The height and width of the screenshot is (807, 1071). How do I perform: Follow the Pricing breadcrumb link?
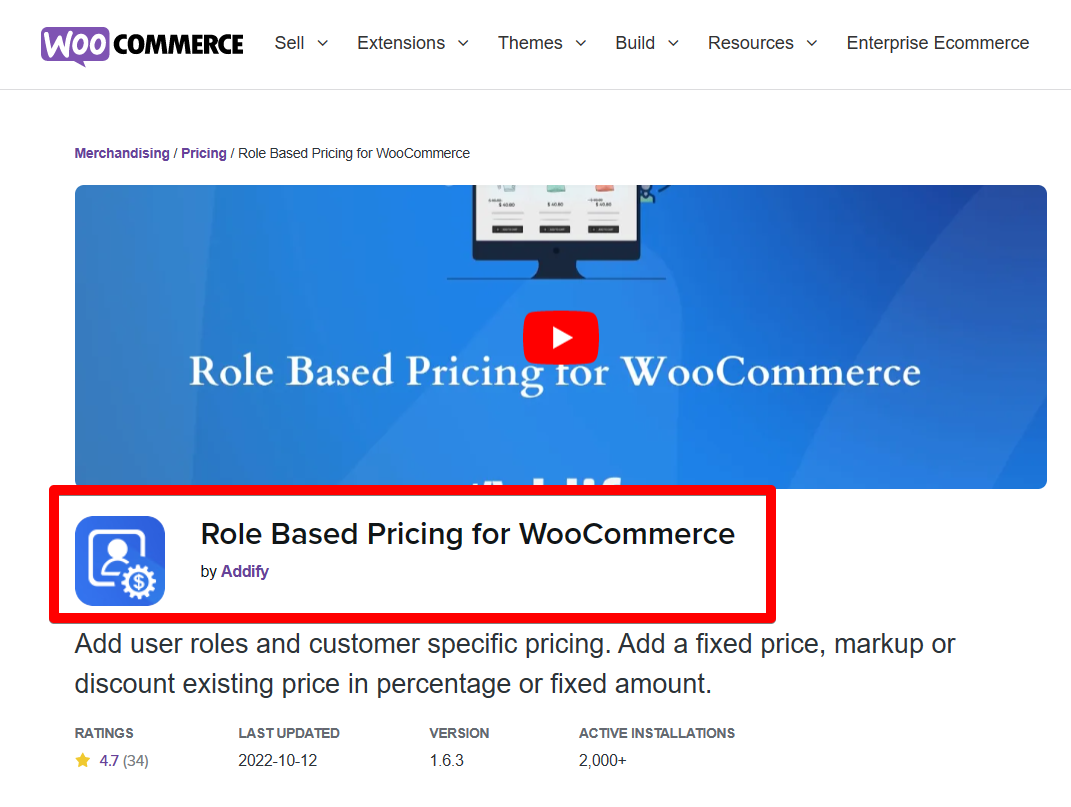tap(204, 153)
